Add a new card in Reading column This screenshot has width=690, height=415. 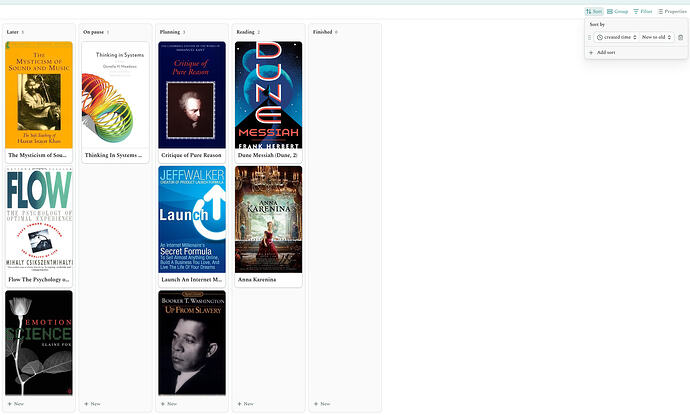pyautogui.click(x=246, y=404)
